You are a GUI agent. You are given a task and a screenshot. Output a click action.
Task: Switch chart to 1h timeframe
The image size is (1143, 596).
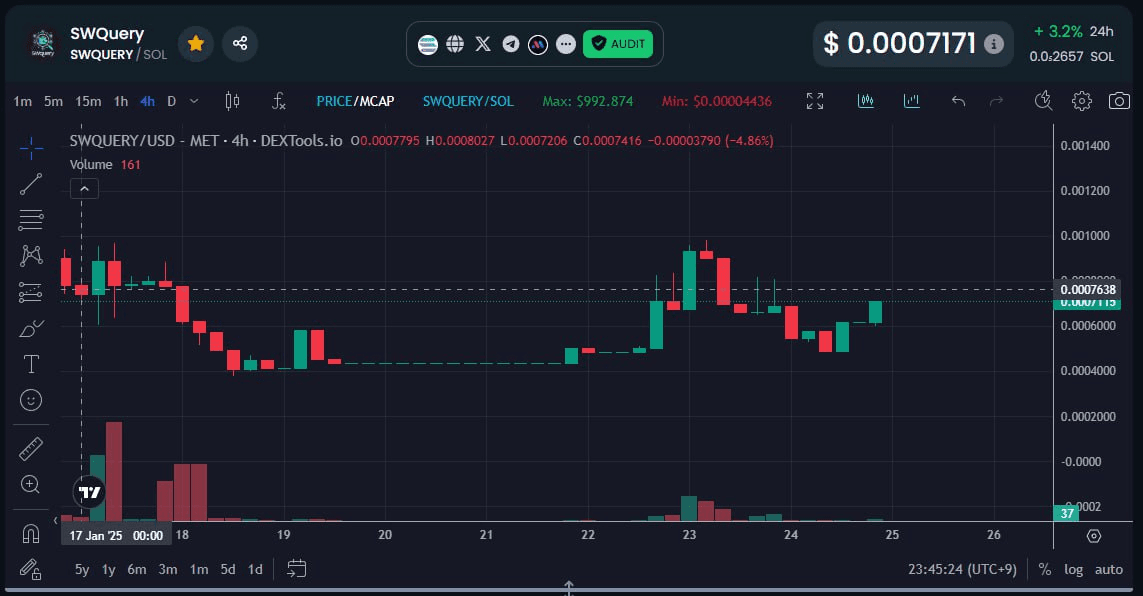121,101
